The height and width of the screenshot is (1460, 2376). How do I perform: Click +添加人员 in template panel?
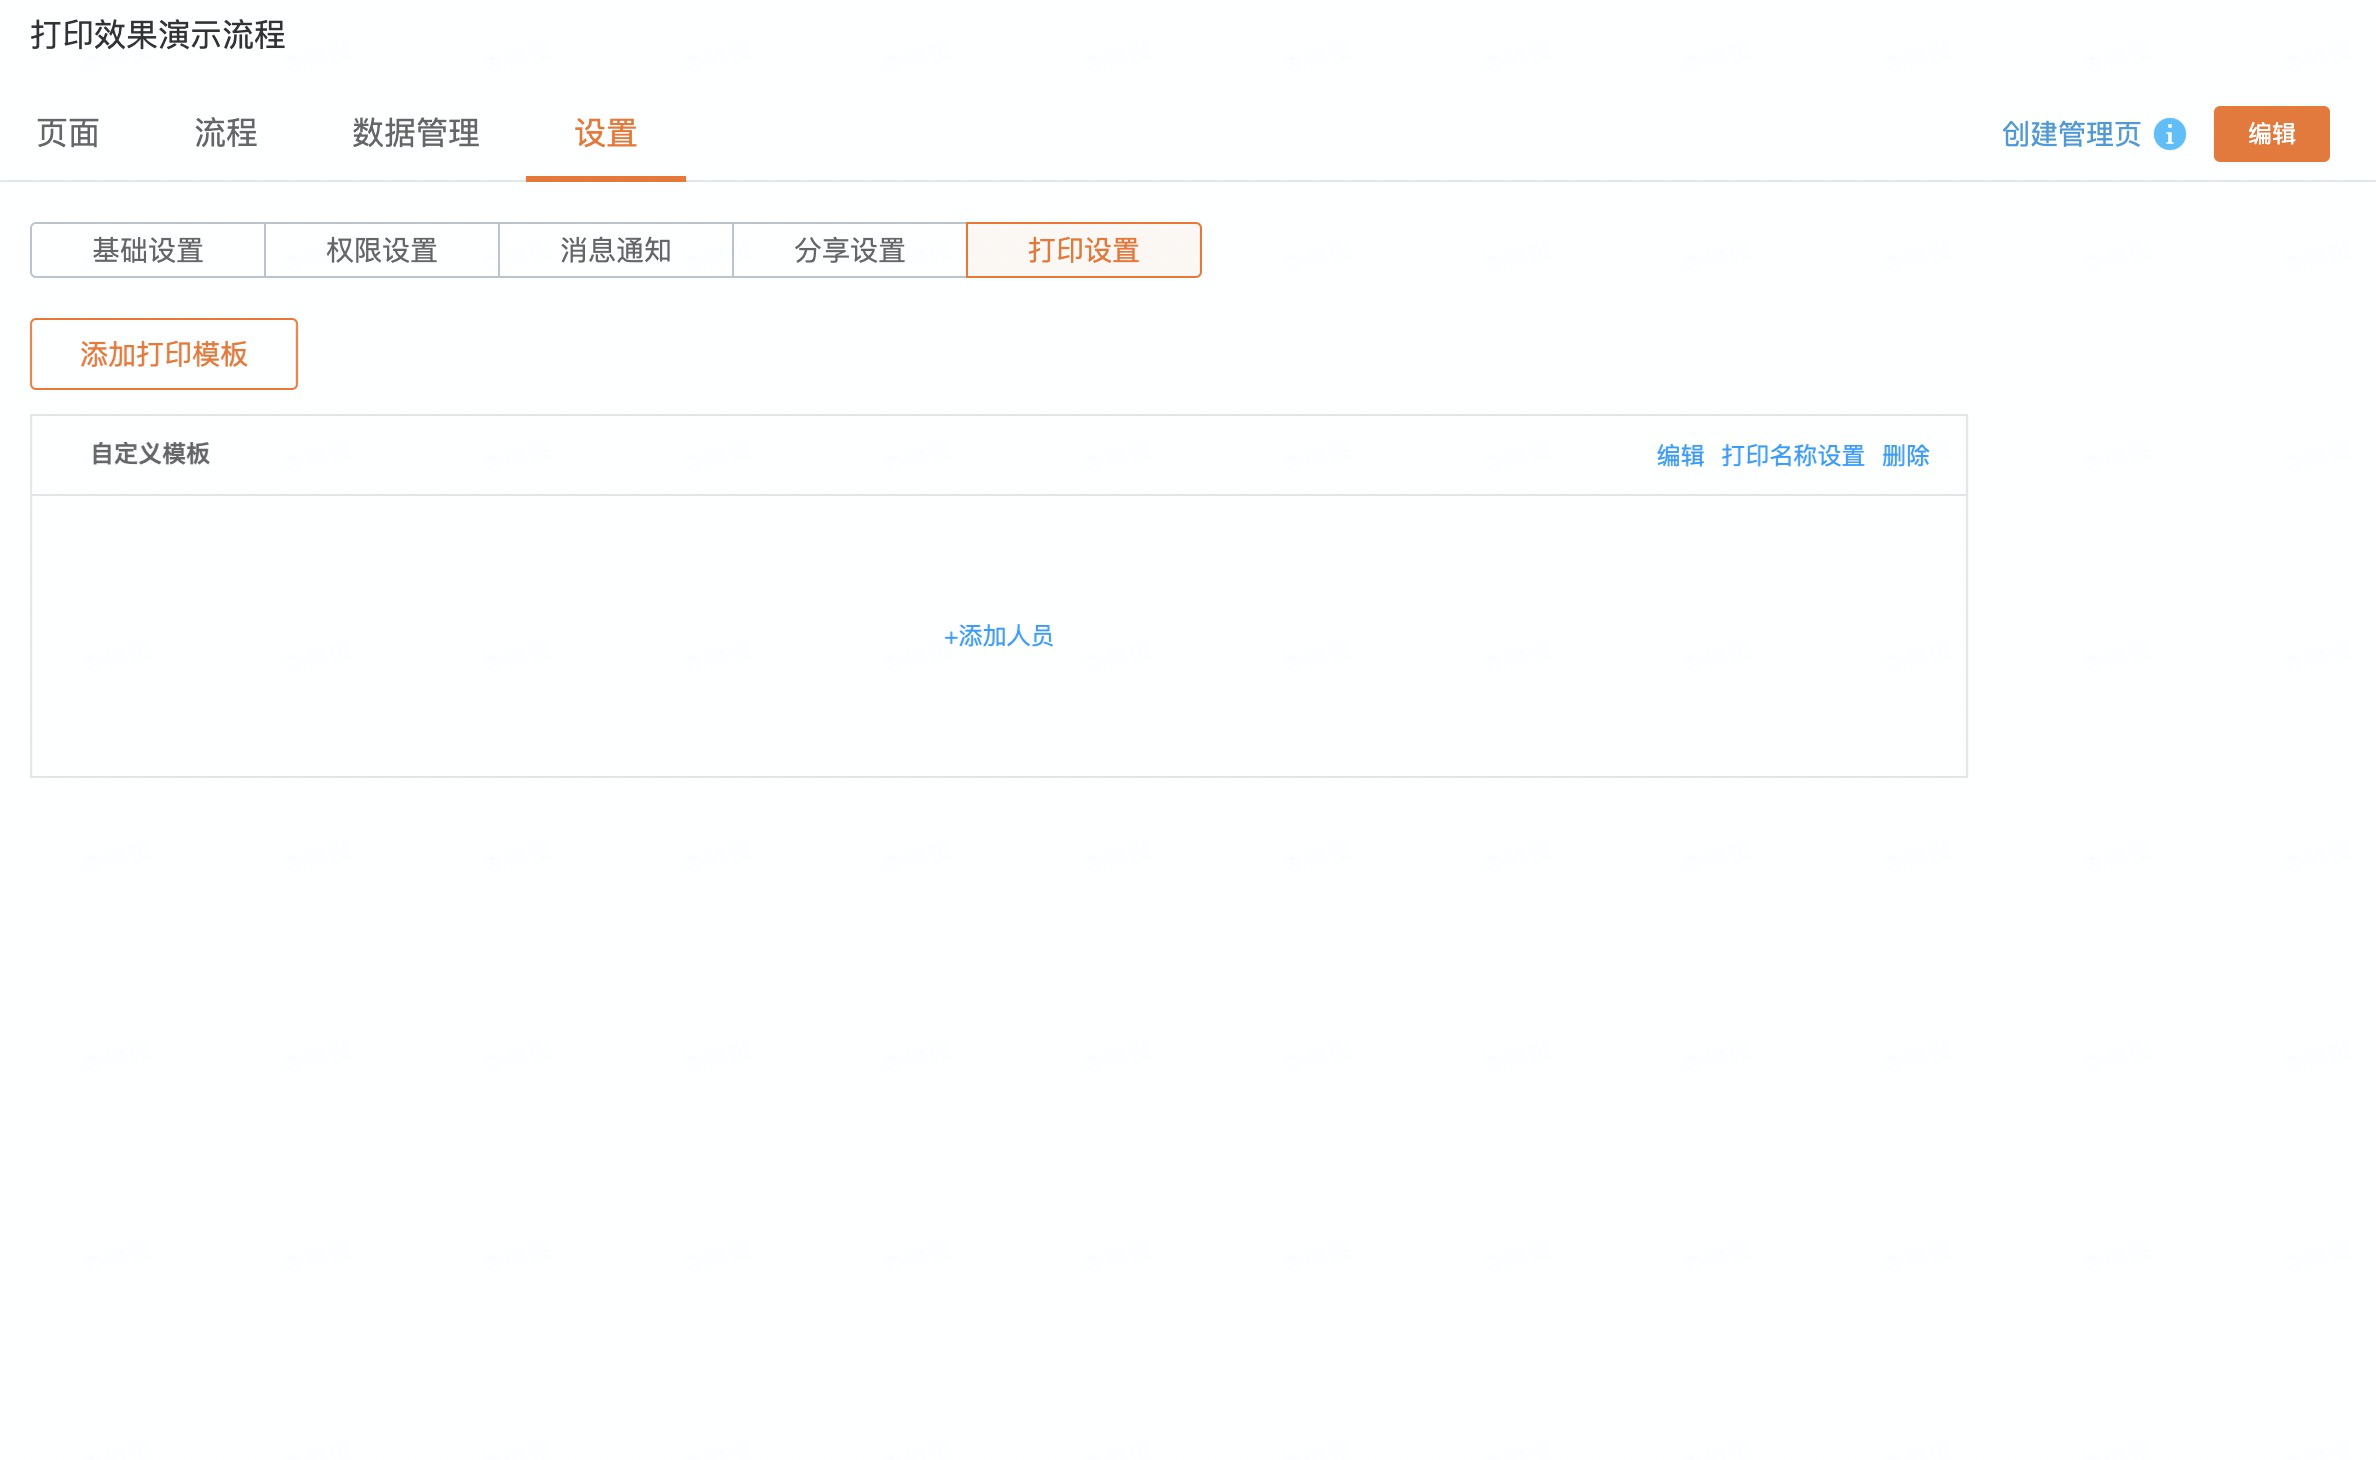pyautogui.click(x=998, y=636)
